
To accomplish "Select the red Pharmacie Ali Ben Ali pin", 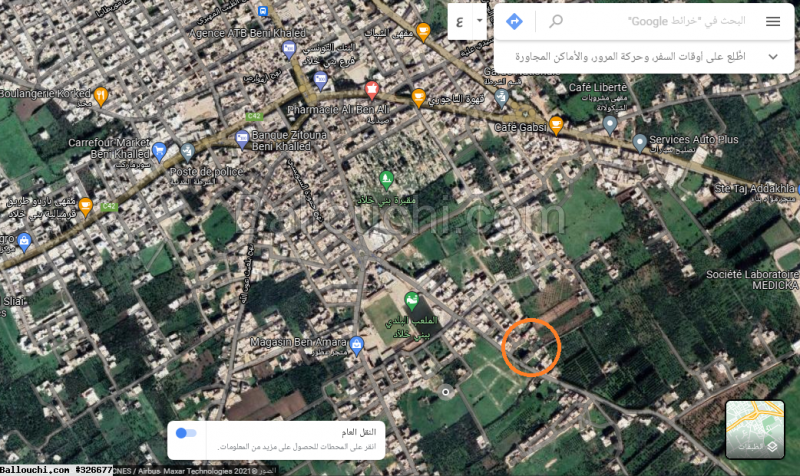I will [372, 90].
